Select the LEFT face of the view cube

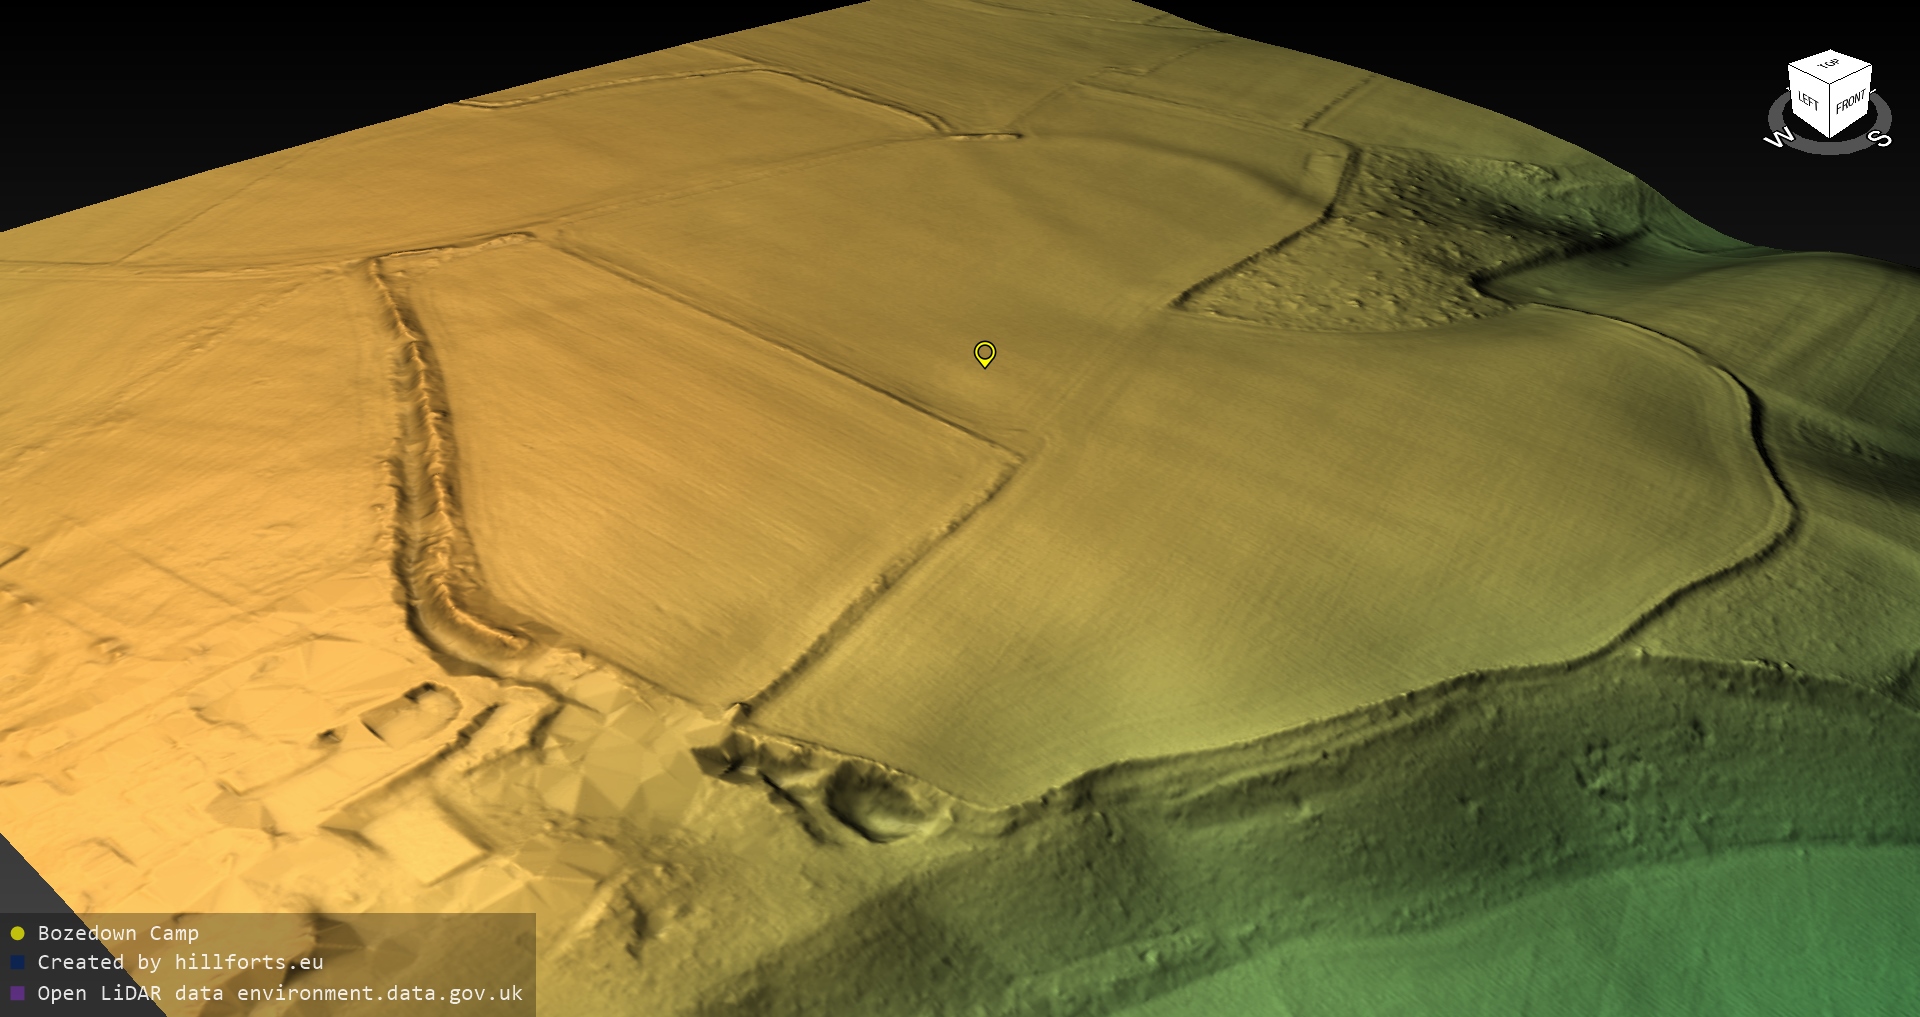click(1808, 100)
